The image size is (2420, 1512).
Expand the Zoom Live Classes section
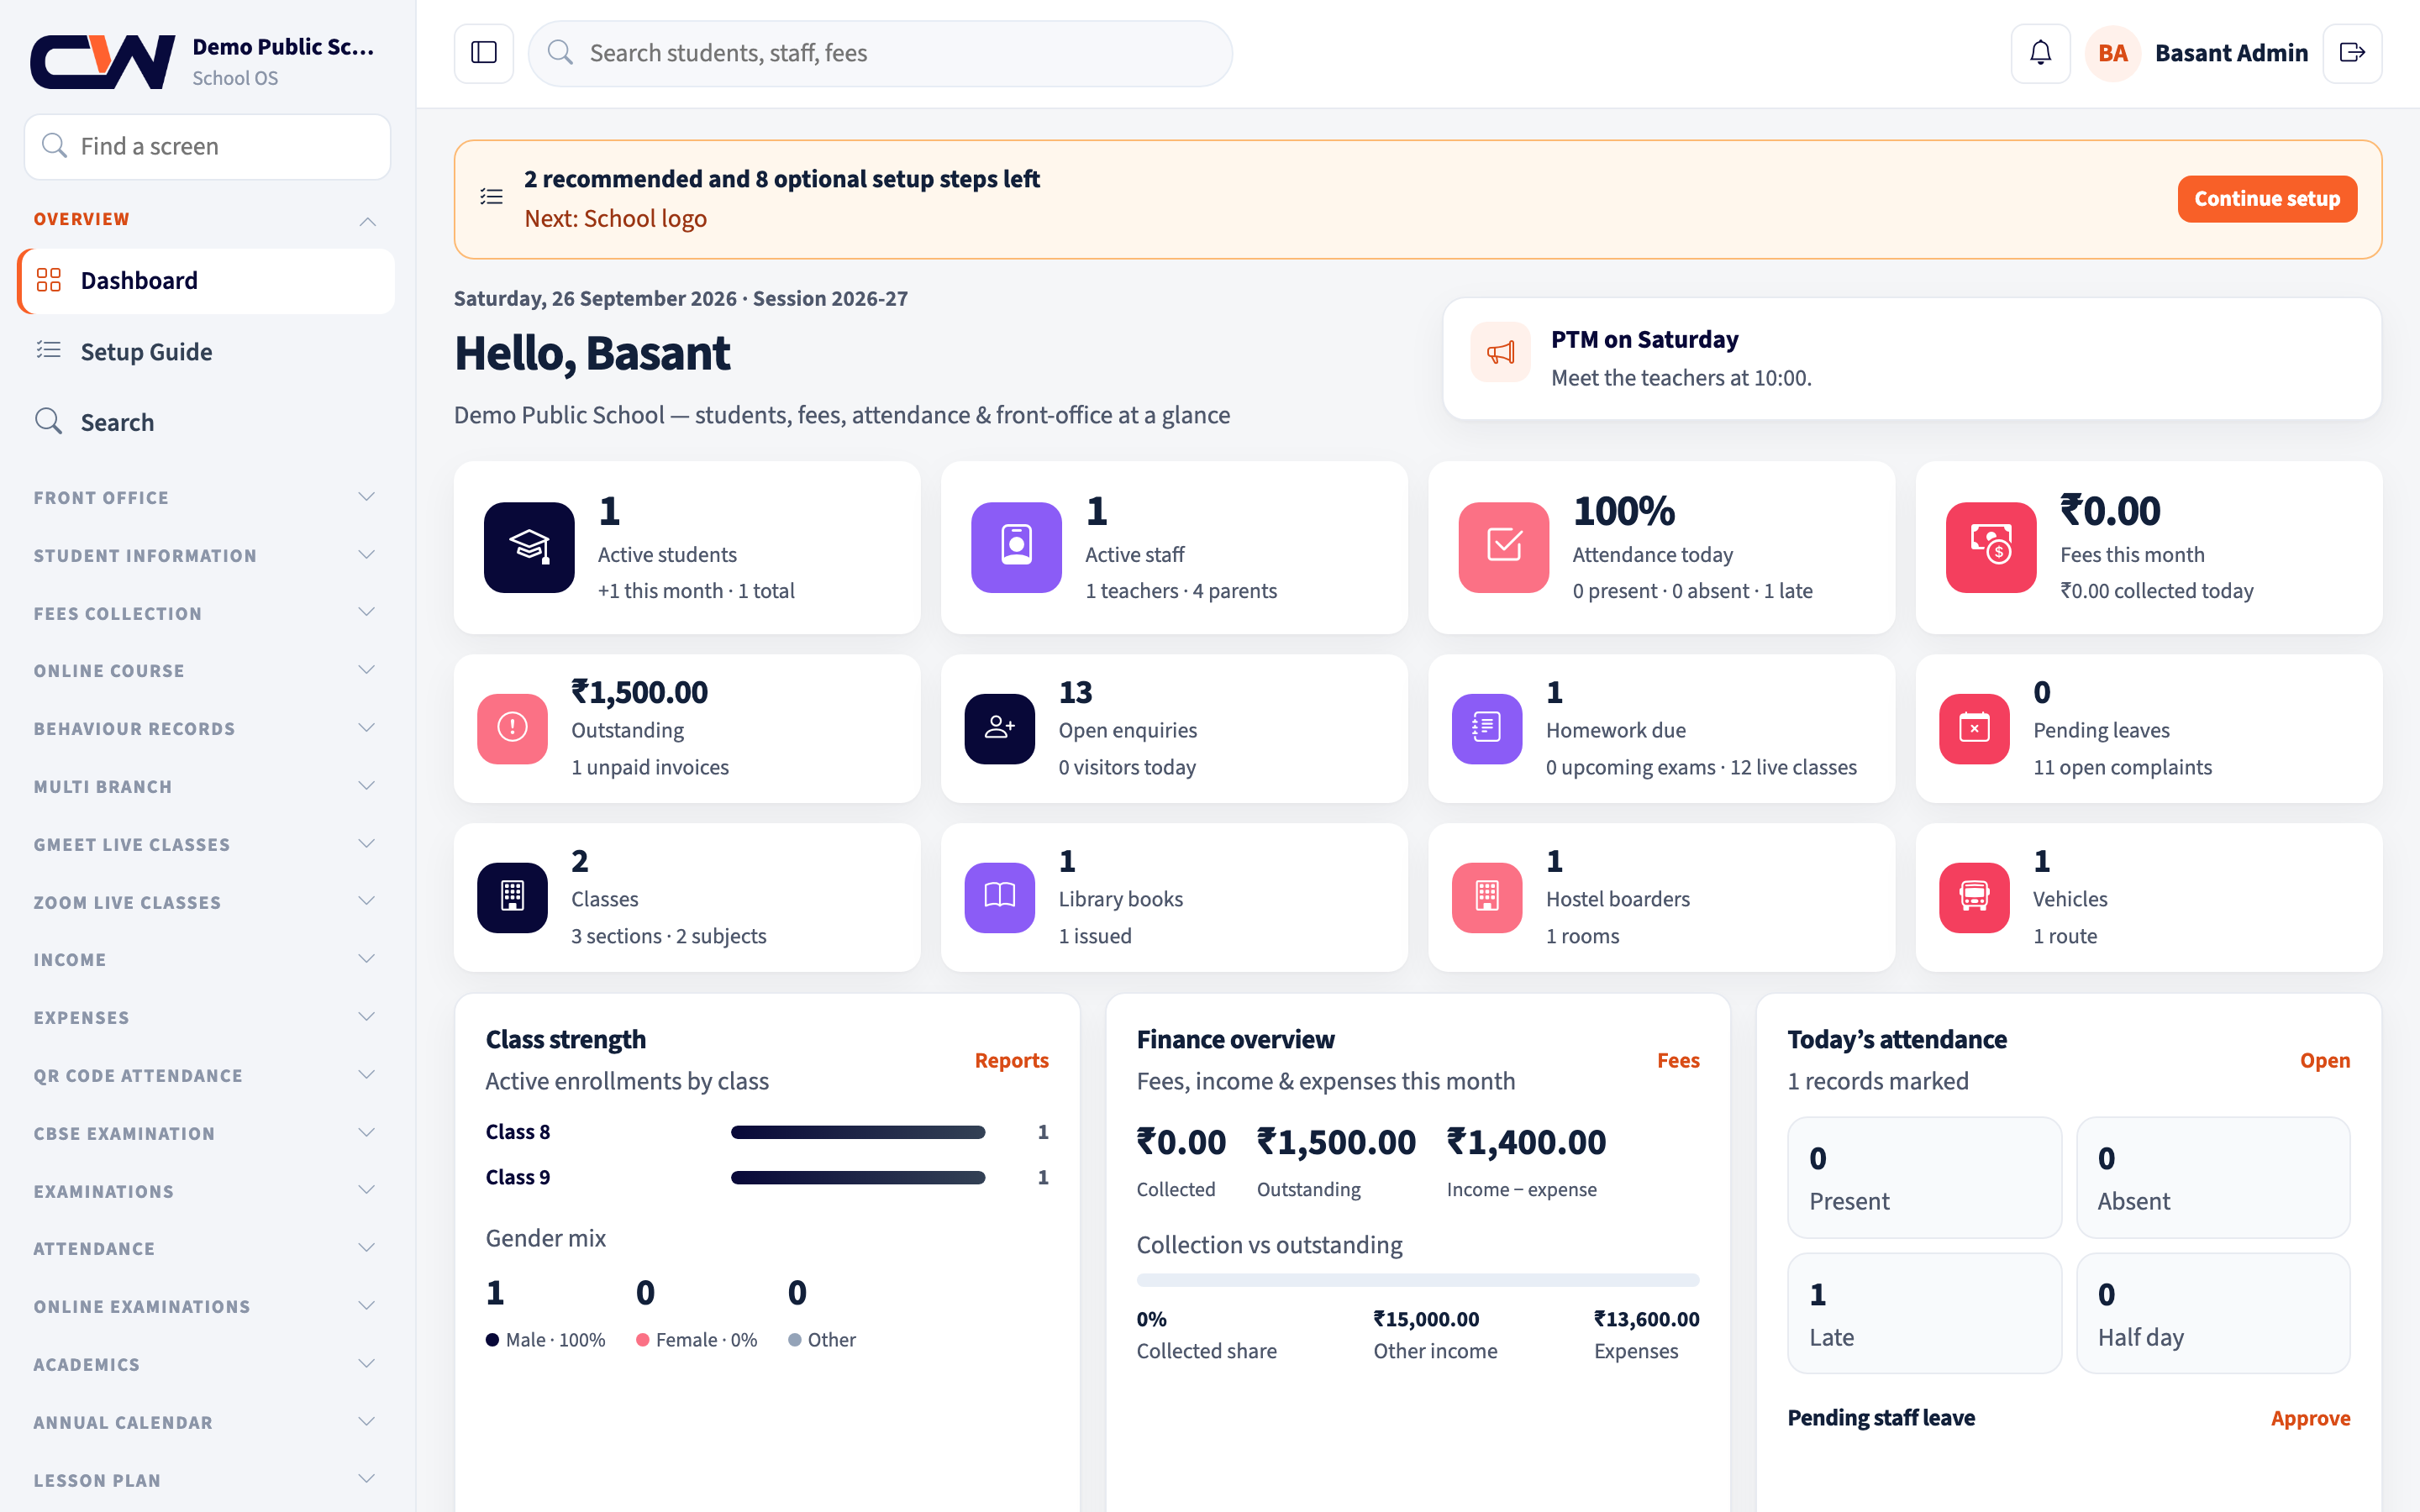point(207,902)
